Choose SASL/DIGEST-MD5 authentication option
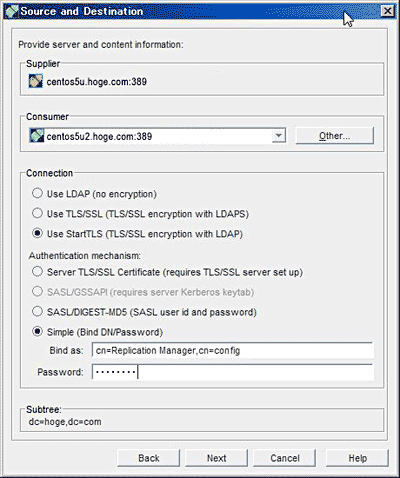The image size is (400, 478). coord(37,312)
